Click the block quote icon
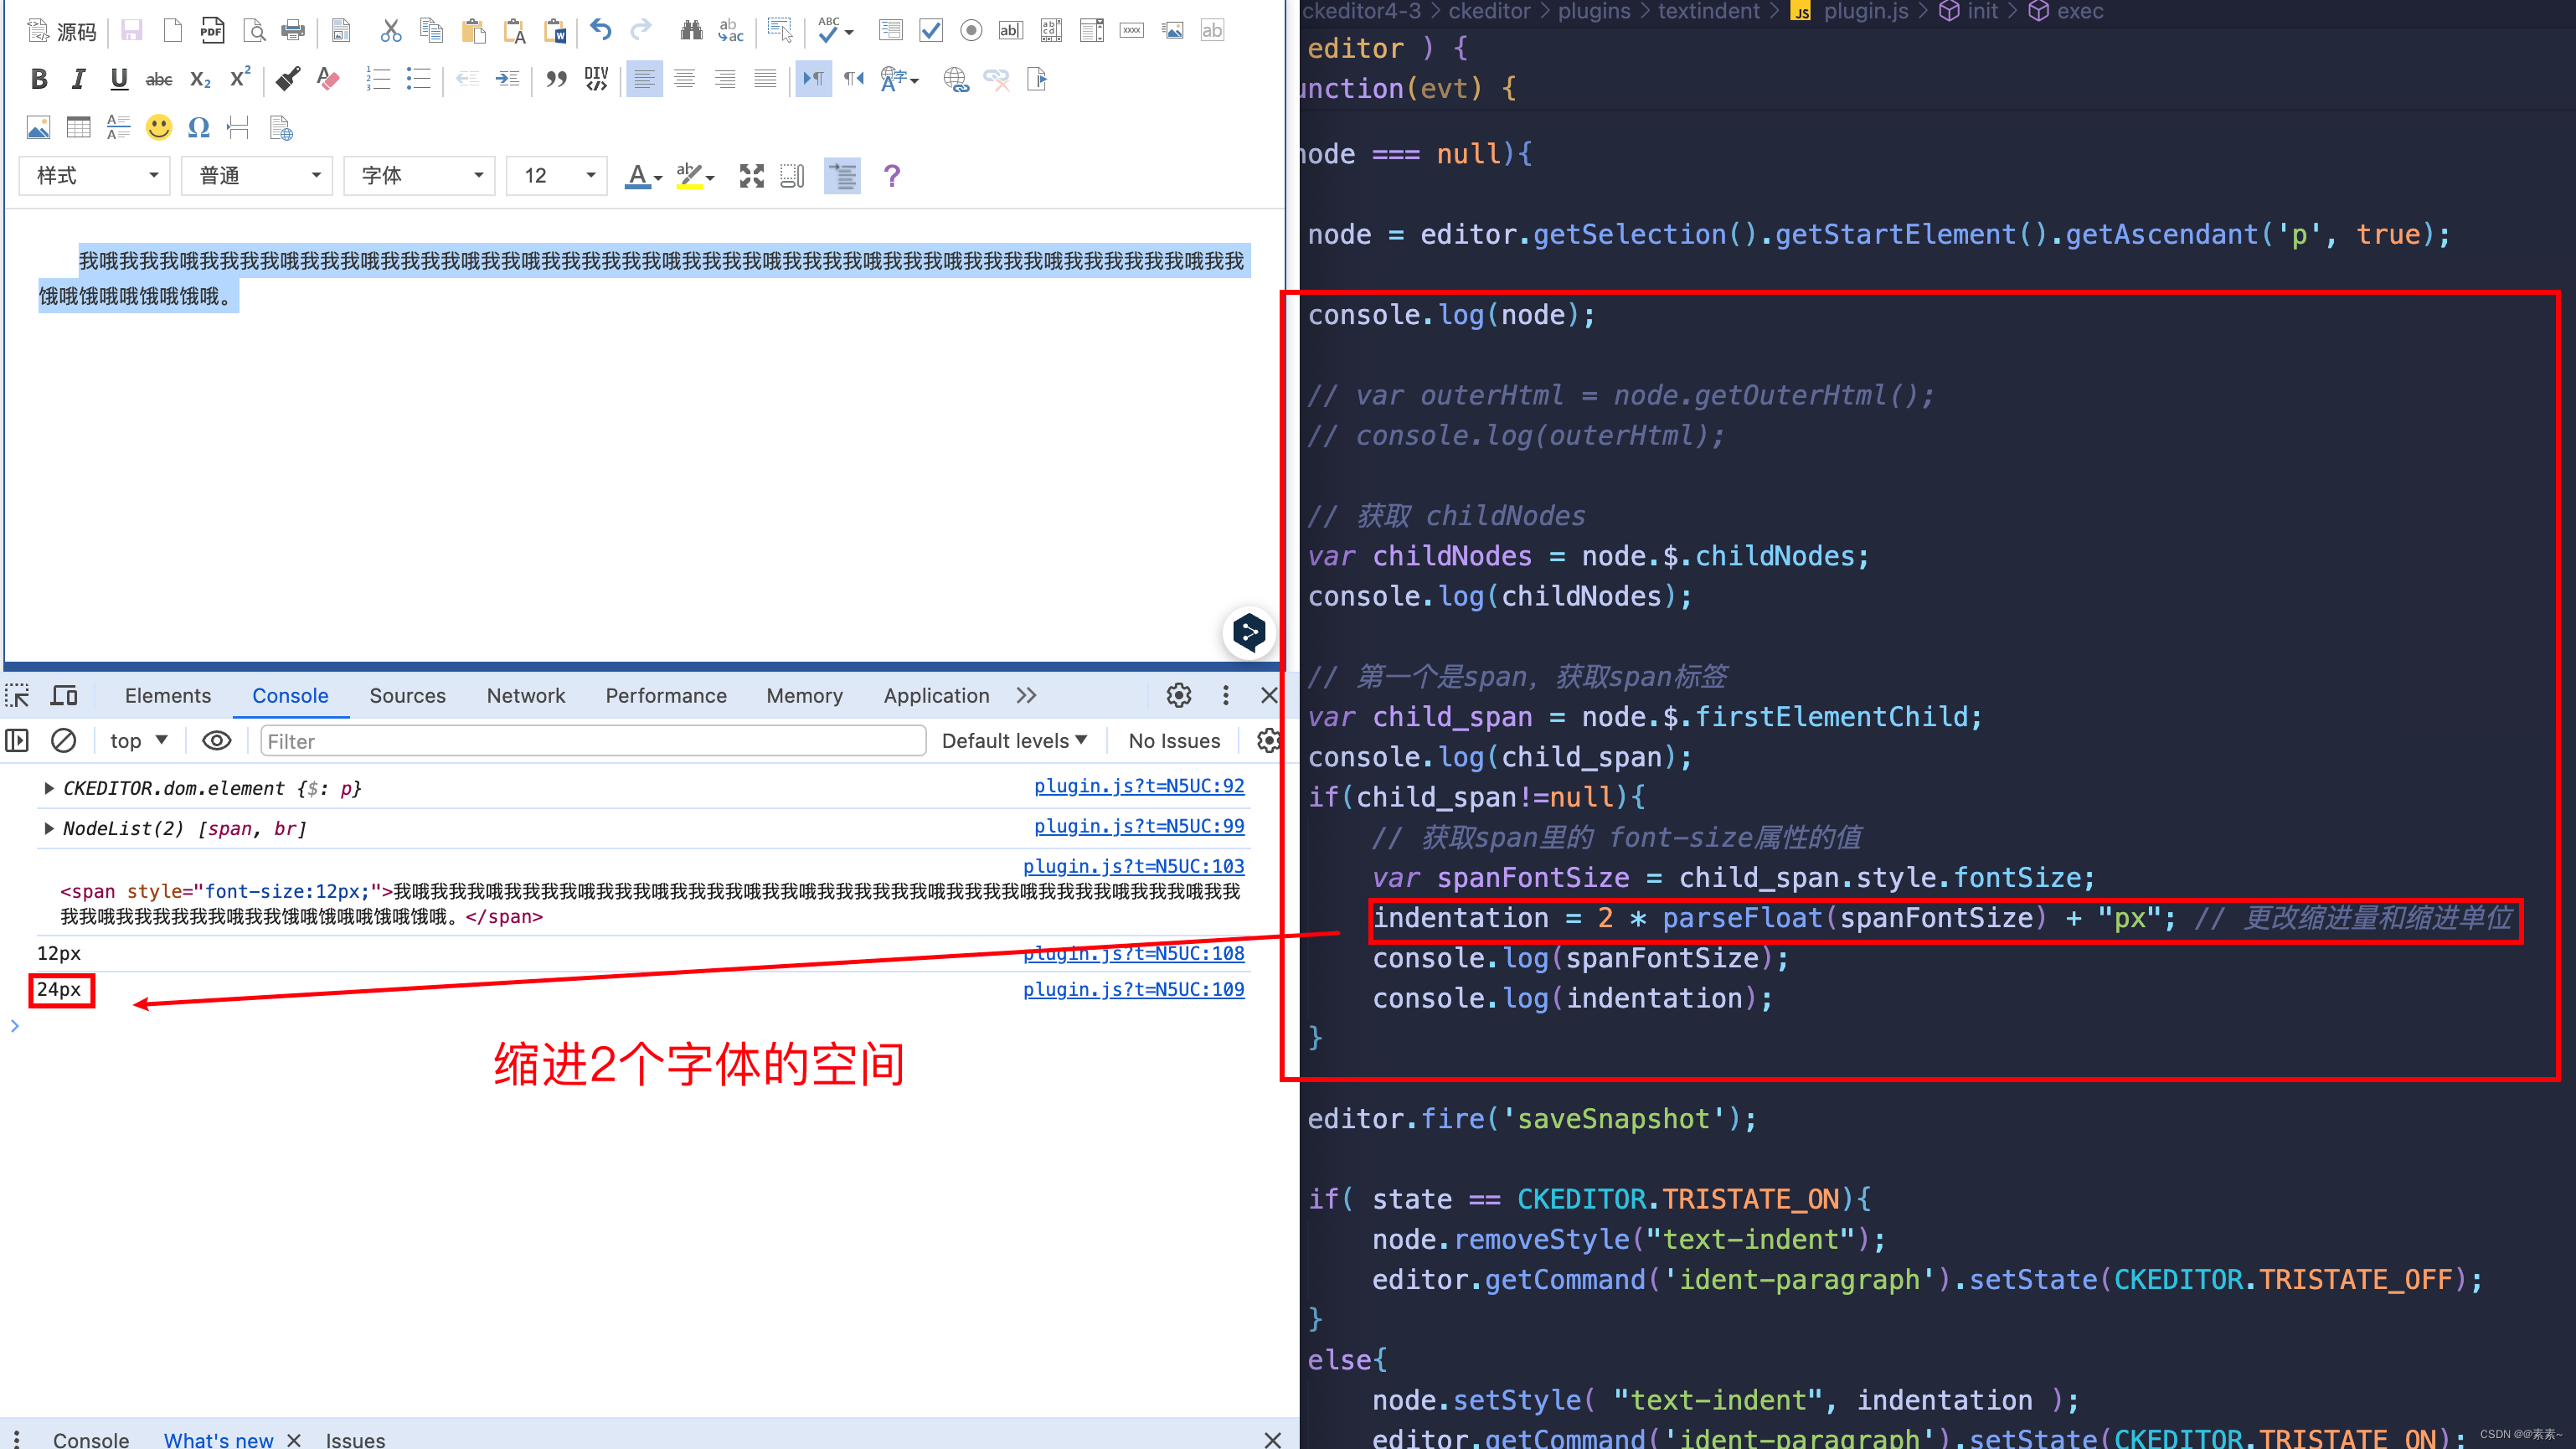This screenshot has width=2576, height=1449. pos(556,79)
